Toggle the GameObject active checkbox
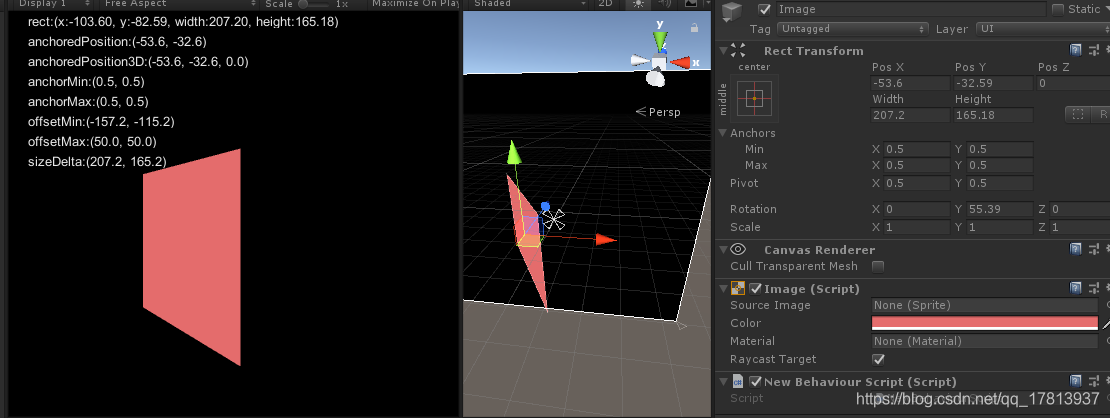 point(764,9)
